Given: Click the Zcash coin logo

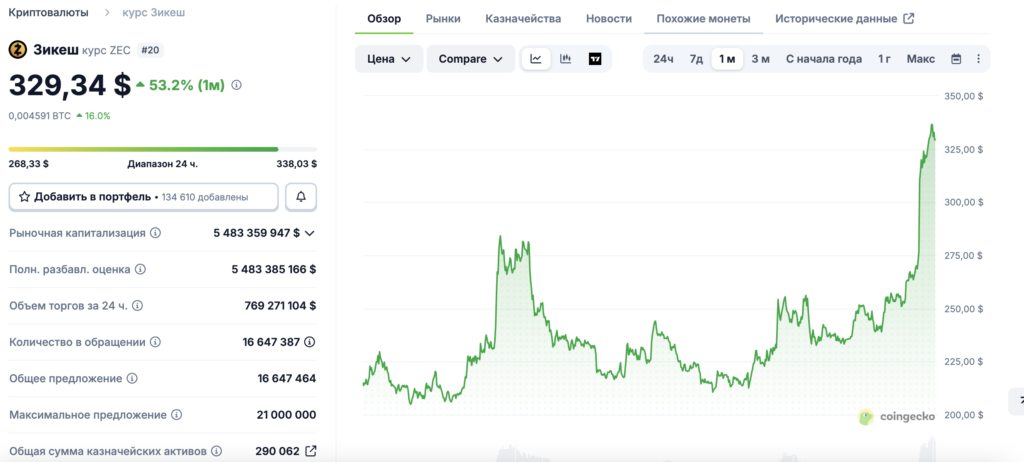Looking at the screenshot, I should pyautogui.click(x=17, y=49).
